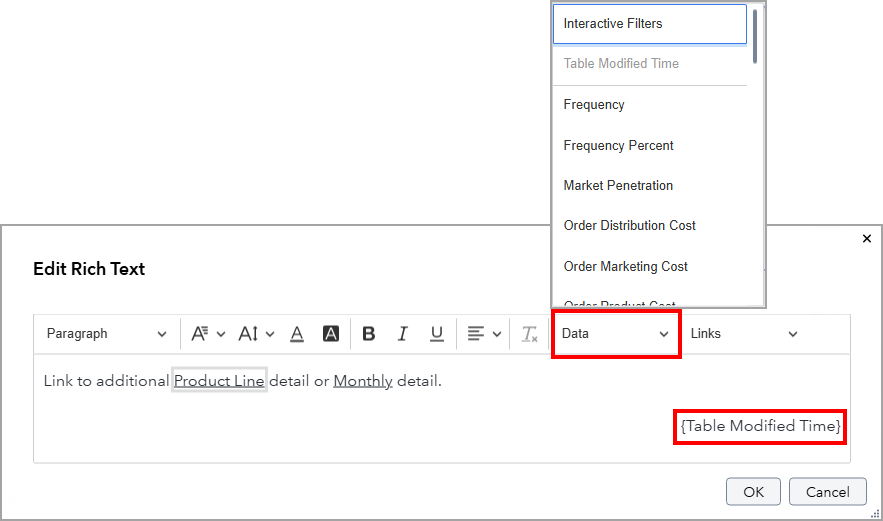
Task: Select Market Penetration item
Action: click(x=618, y=185)
